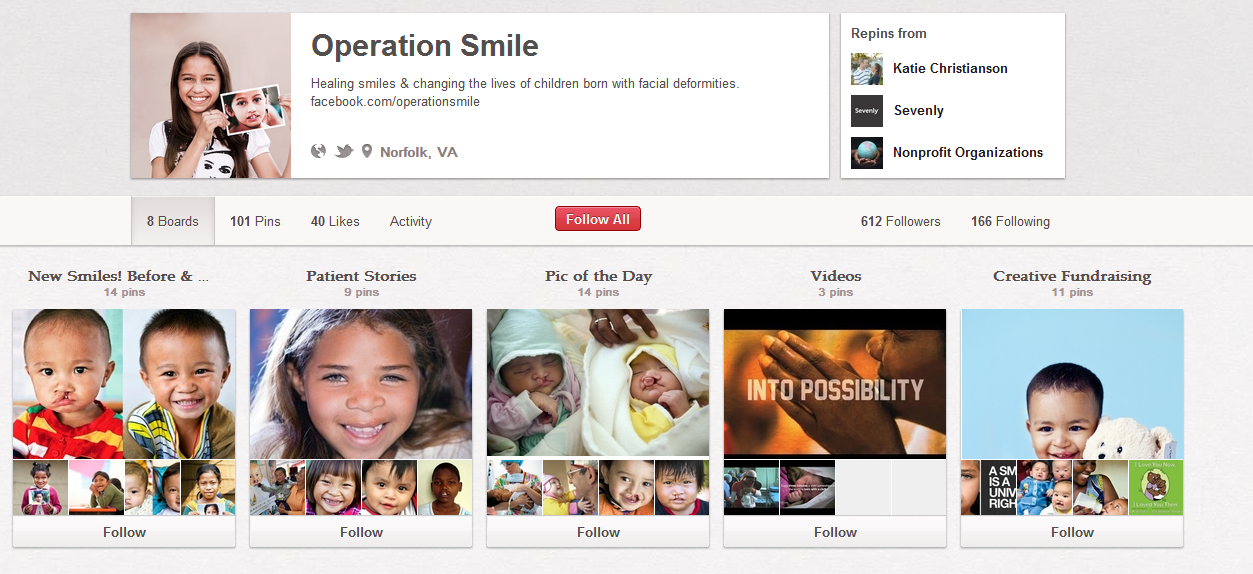Select the 8 Boards tab

point(173,221)
